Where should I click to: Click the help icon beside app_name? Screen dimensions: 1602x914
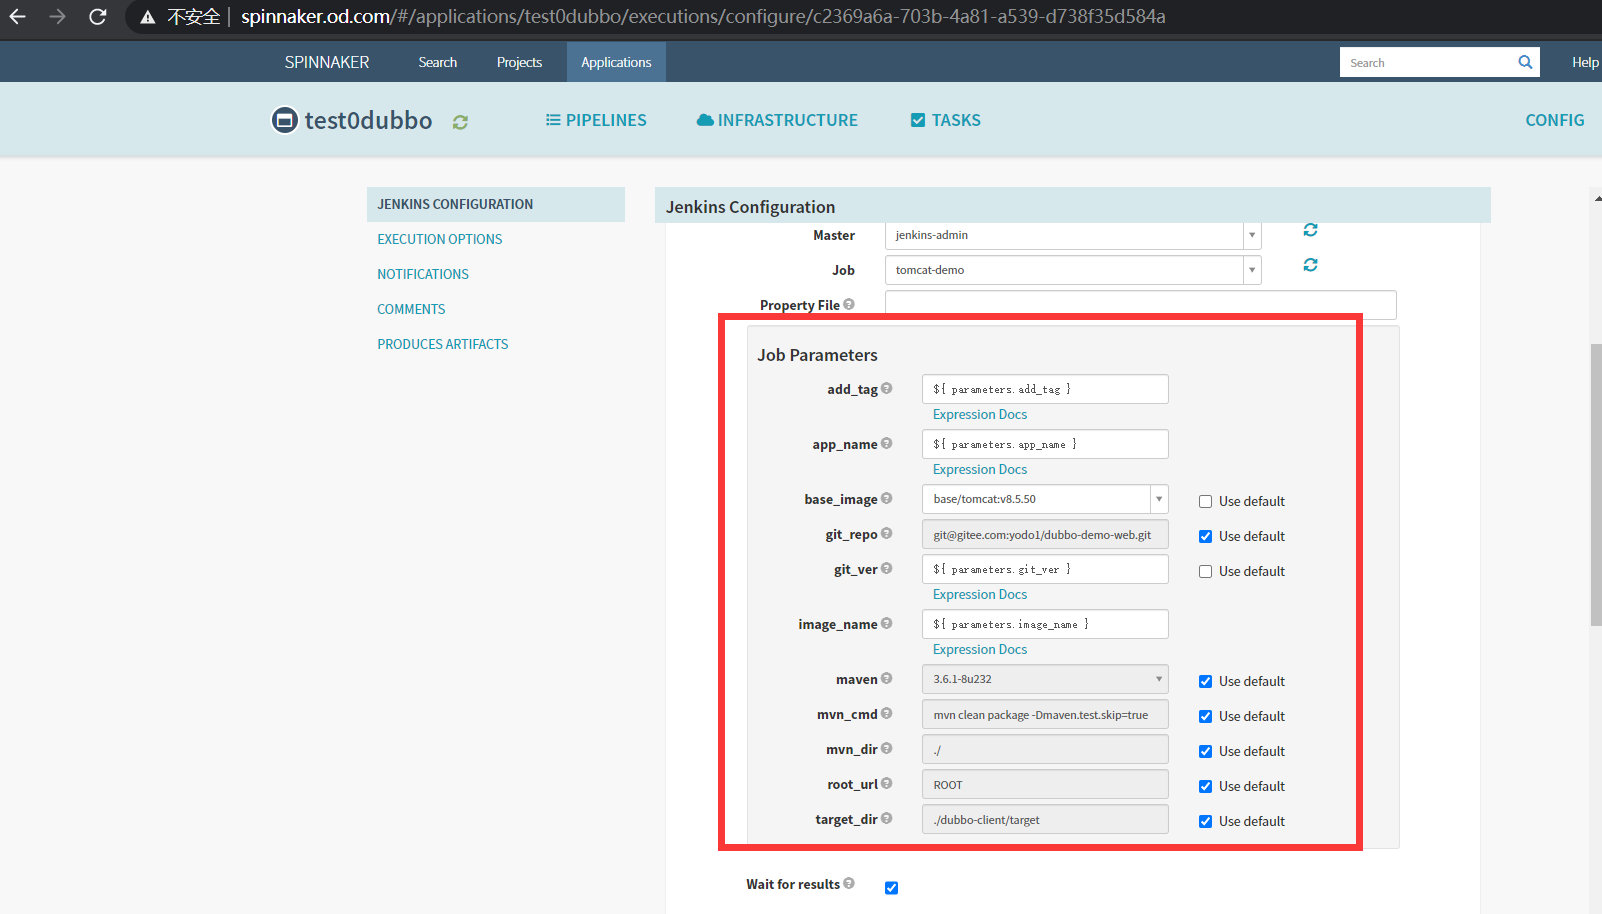[886, 443]
